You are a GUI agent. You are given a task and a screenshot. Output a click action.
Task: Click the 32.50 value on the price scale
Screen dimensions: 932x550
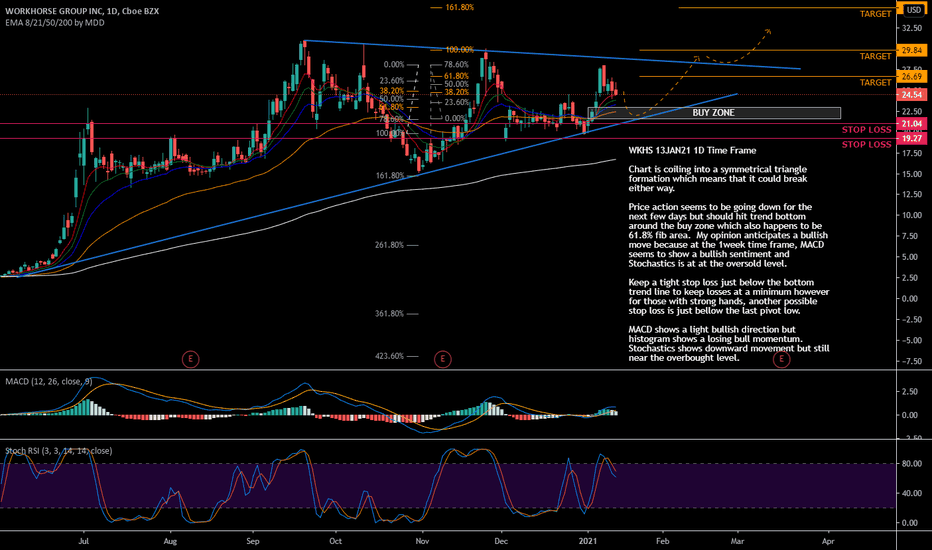click(912, 29)
